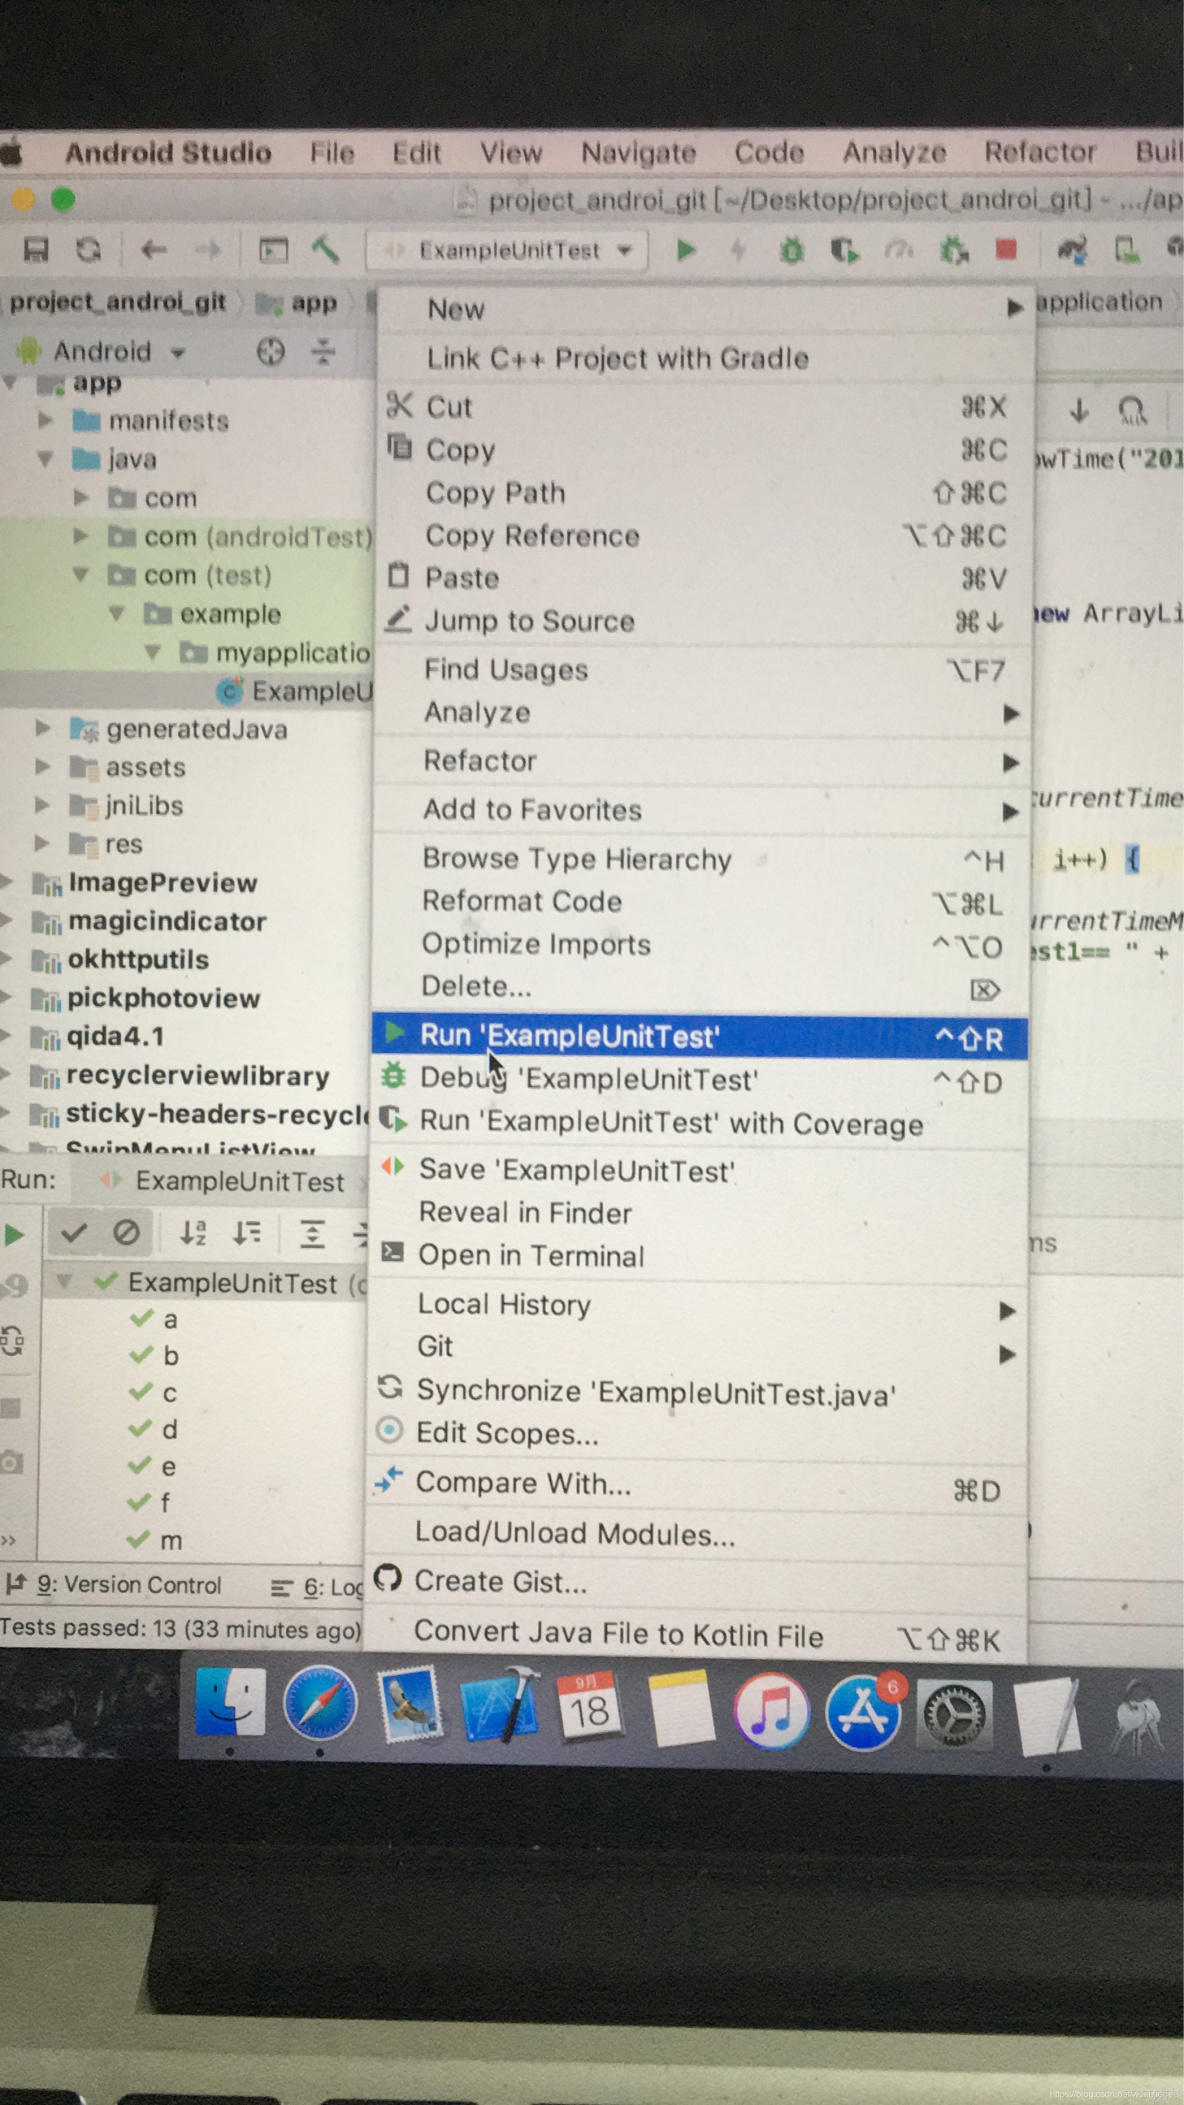Select the magicindicator module
The width and height of the screenshot is (1184, 2105).
point(167,921)
